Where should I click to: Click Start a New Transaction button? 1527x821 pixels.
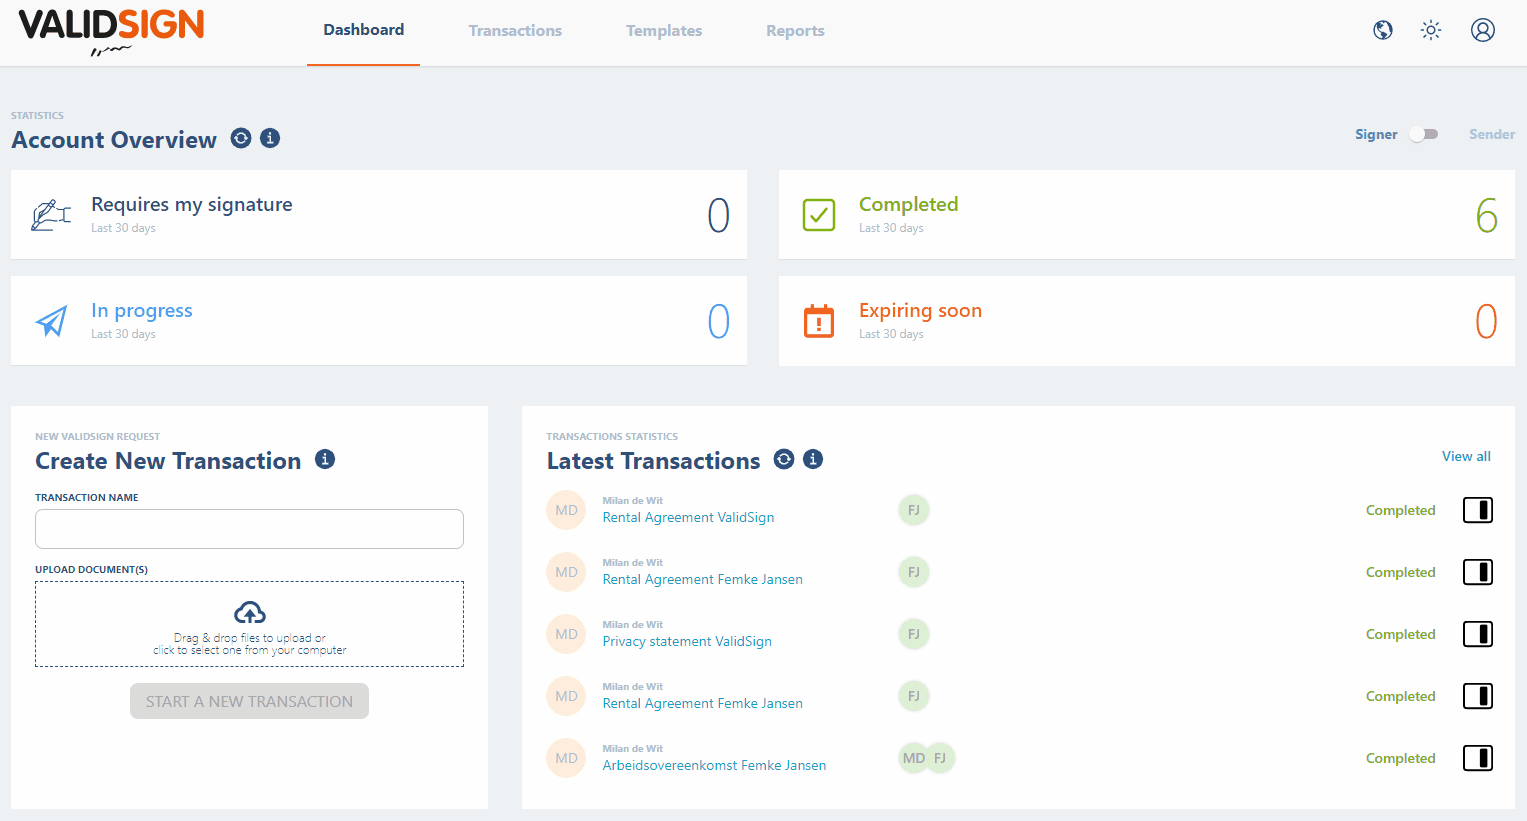click(249, 701)
